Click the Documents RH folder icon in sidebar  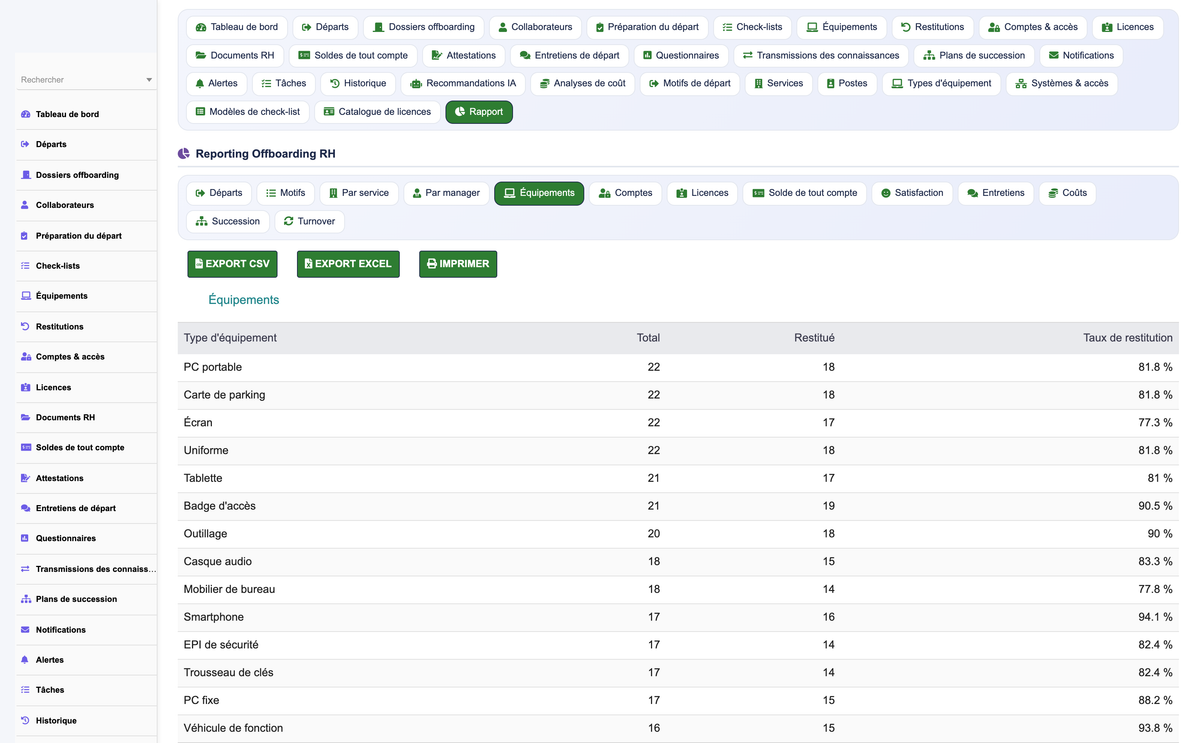pos(25,417)
